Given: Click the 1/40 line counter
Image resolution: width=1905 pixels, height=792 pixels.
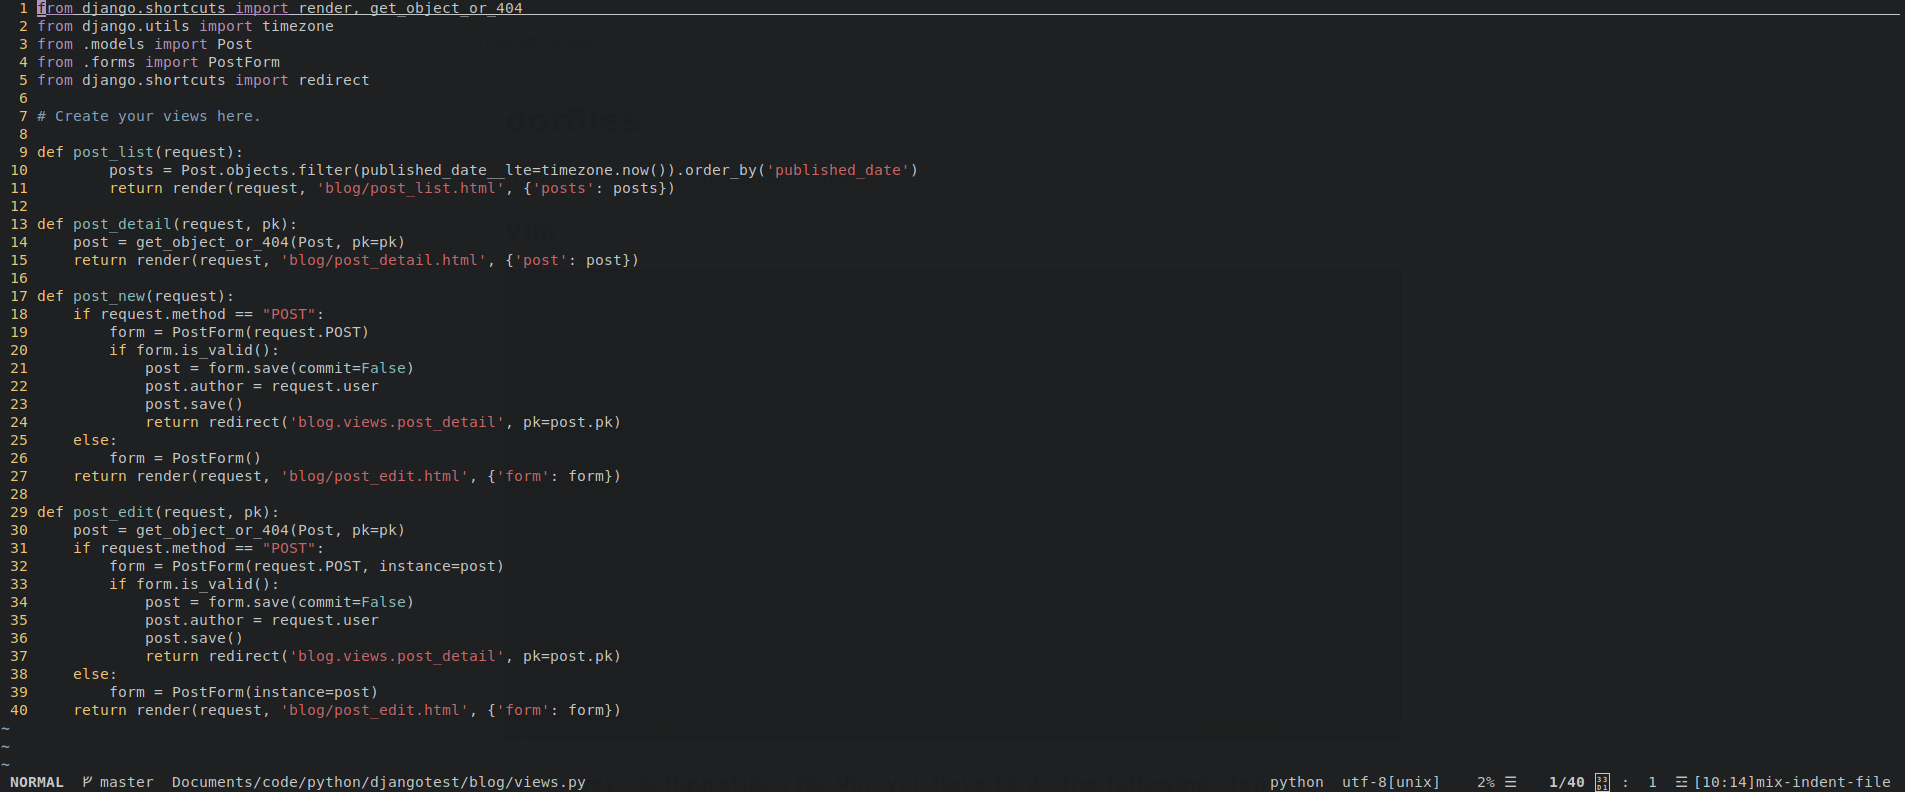Looking at the screenshot, I should point(1567,782).
